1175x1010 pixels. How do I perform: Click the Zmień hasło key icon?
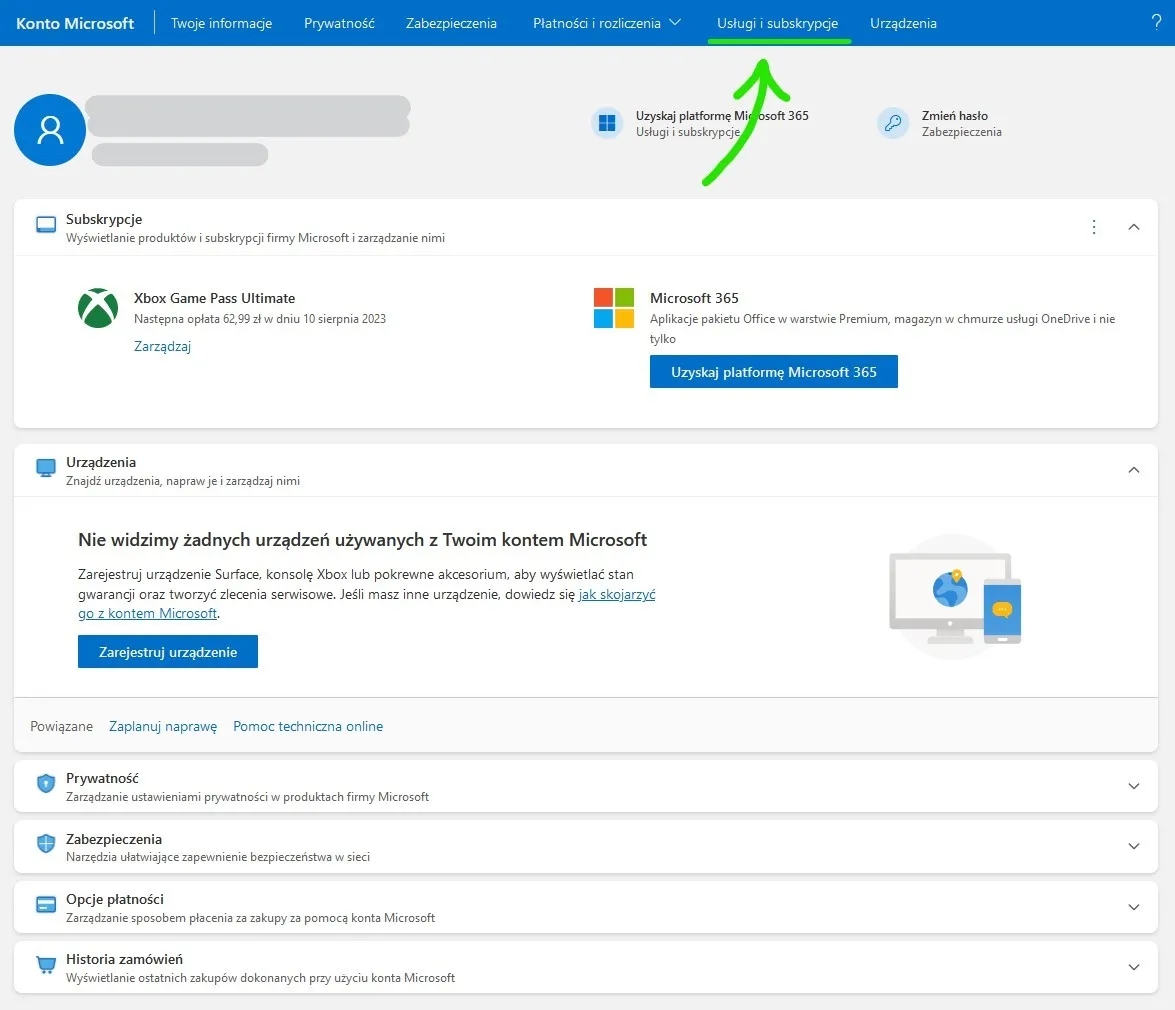[x=892, y=123]
